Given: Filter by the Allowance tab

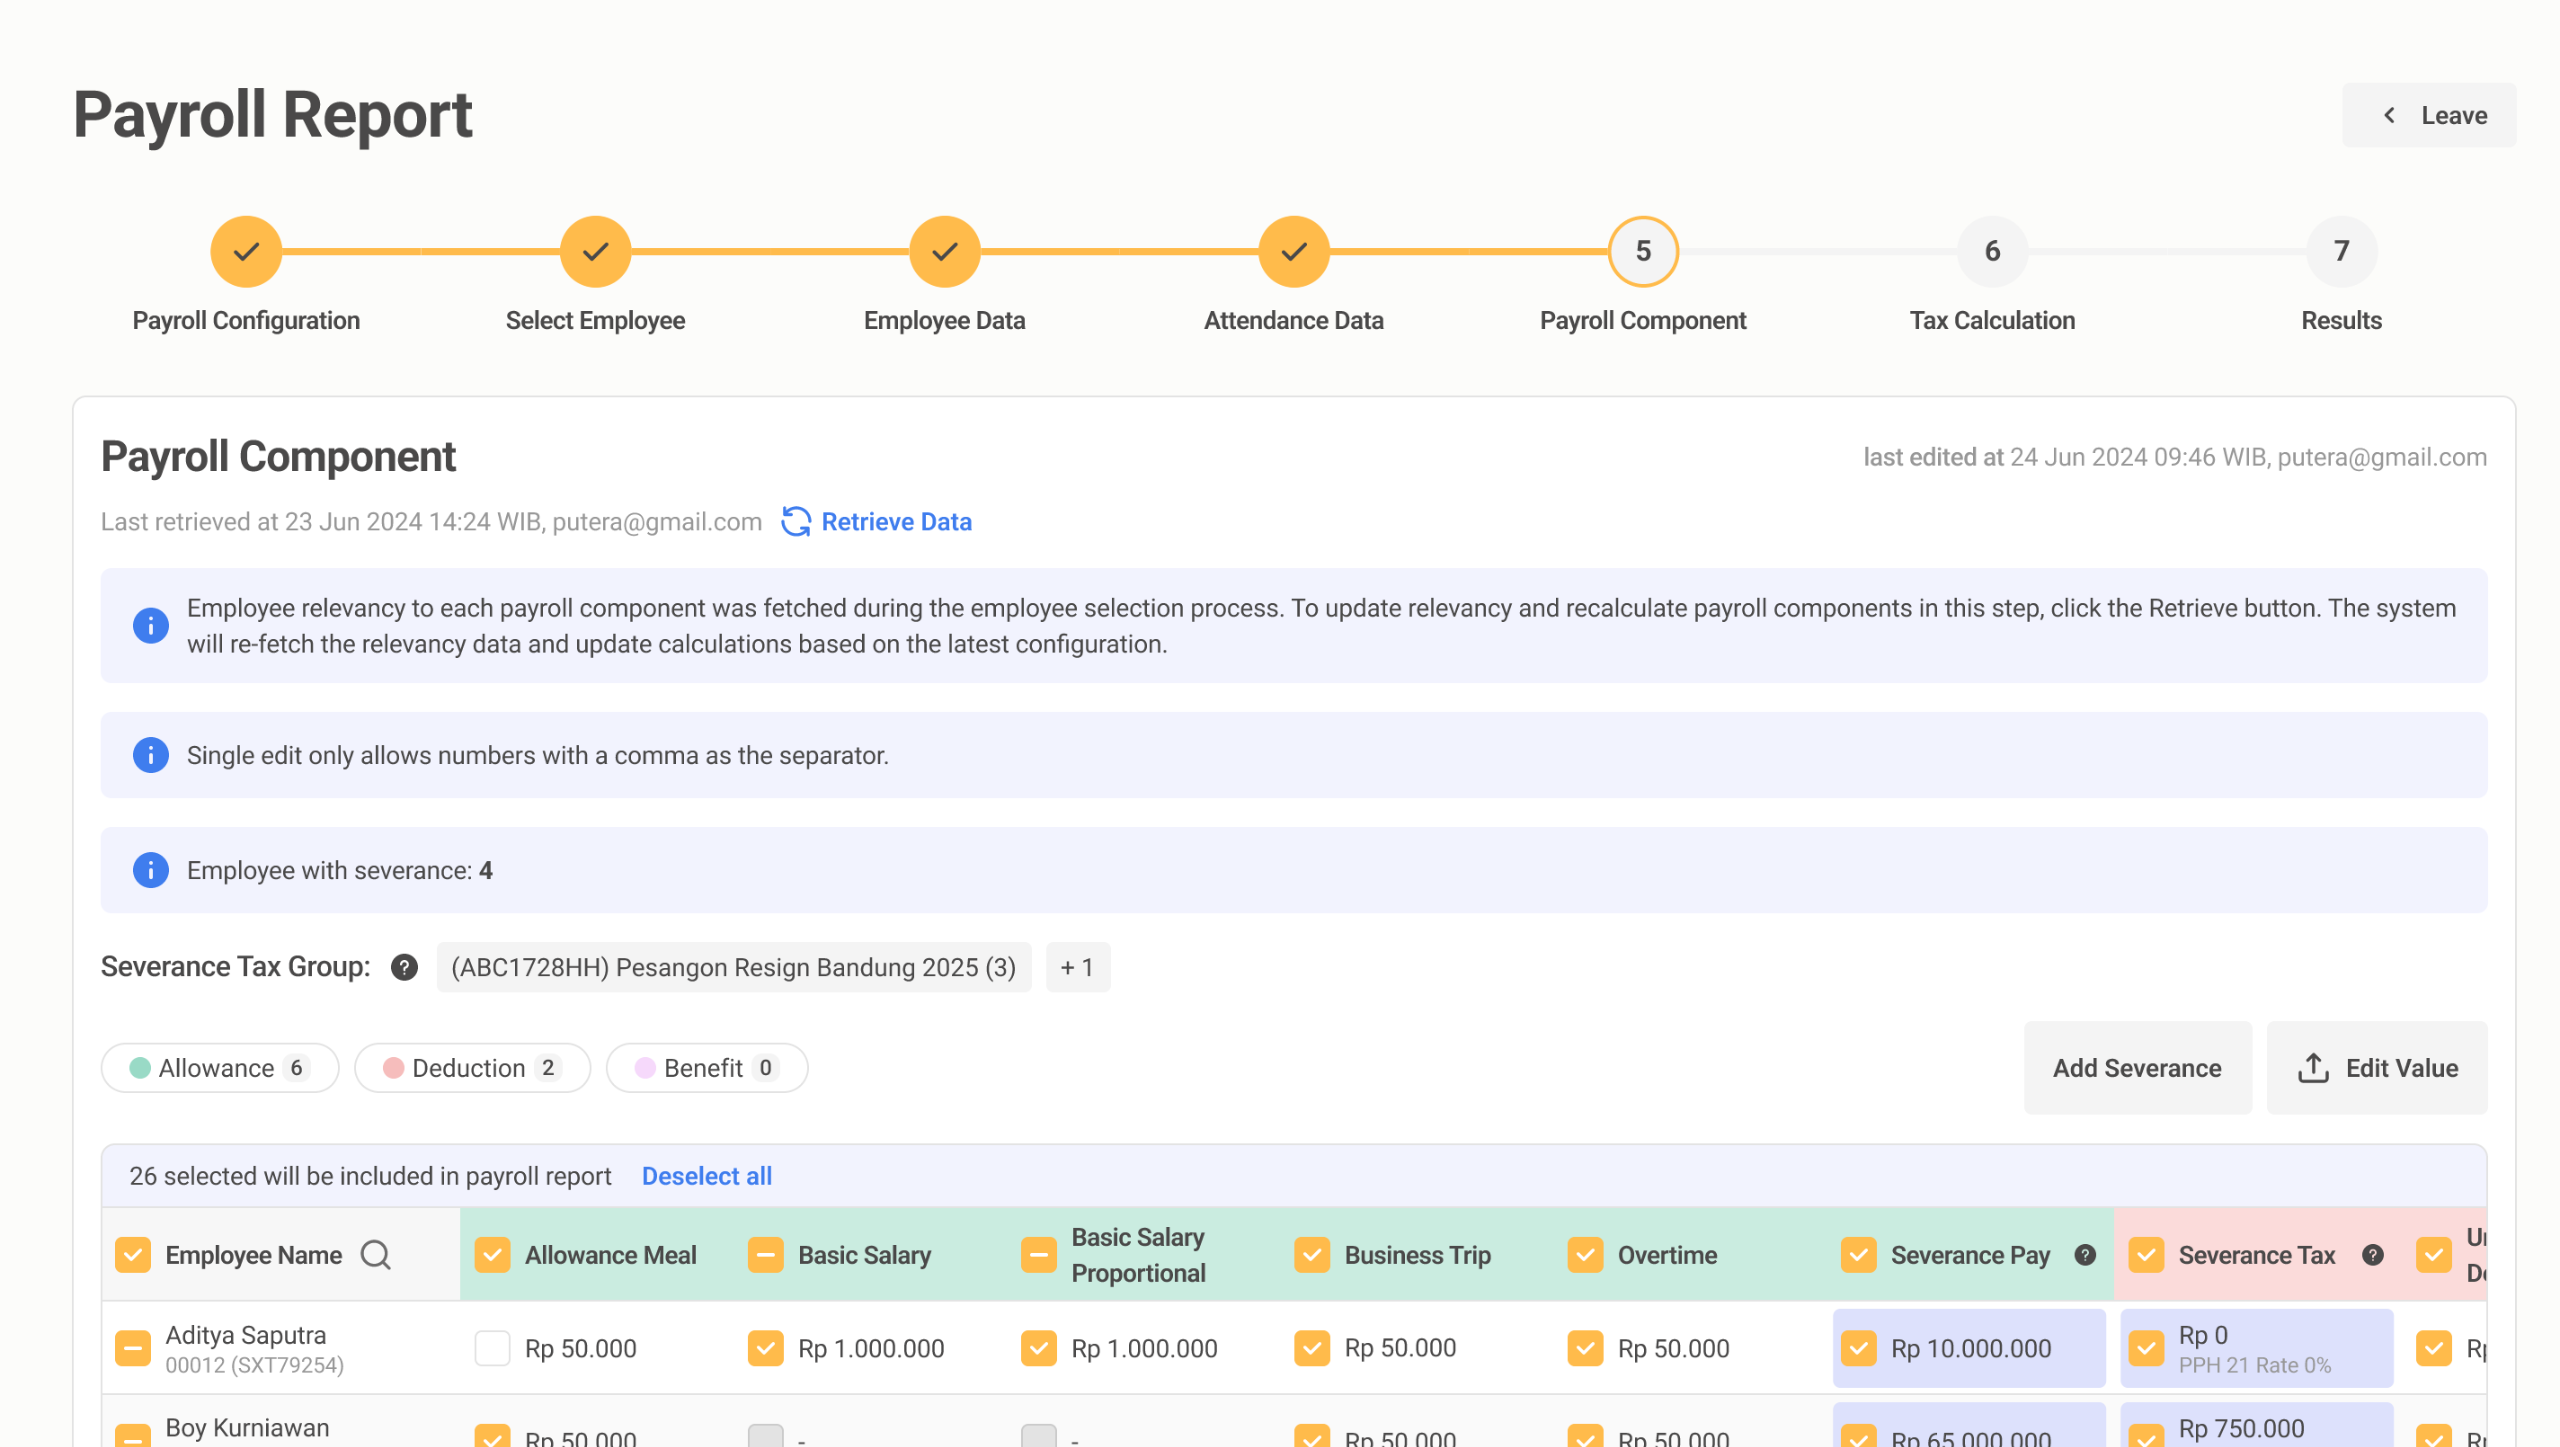Looking at the screenshot, I should click(x=220, y=1068).
